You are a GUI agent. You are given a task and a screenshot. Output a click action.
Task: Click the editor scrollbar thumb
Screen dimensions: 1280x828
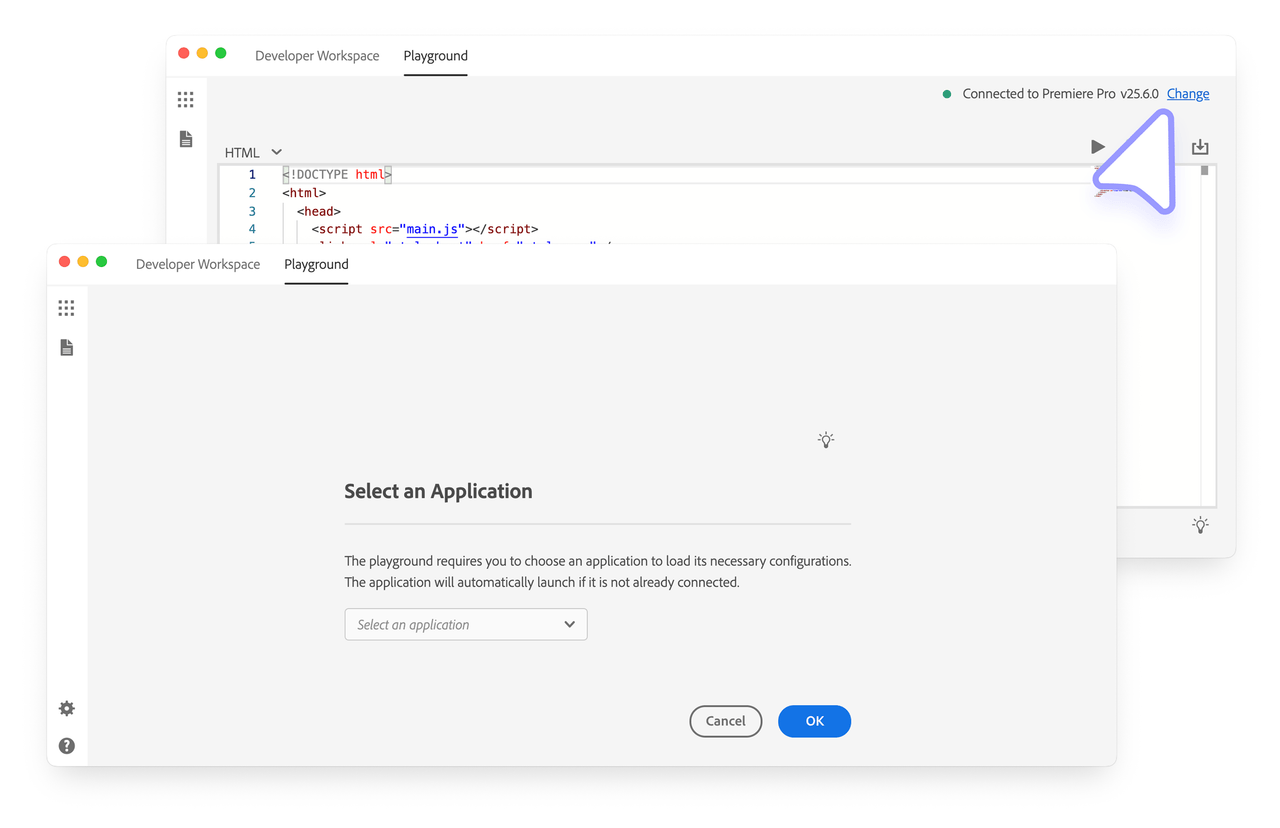click(x=1205, y=172)
